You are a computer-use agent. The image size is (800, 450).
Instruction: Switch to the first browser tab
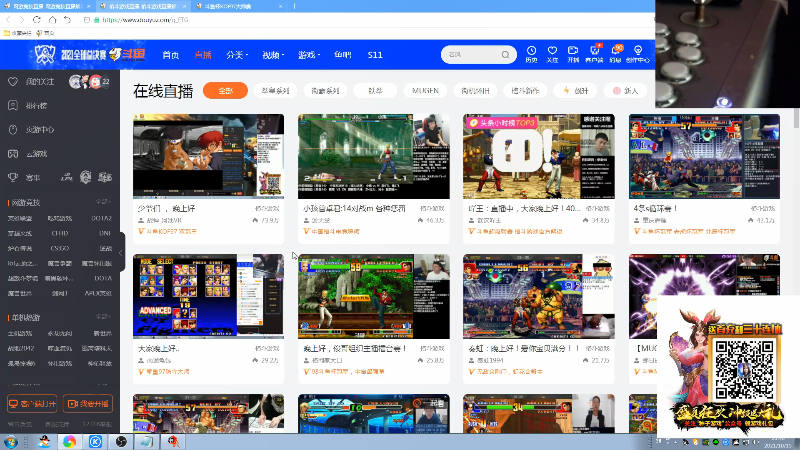(x=46, y=6)
